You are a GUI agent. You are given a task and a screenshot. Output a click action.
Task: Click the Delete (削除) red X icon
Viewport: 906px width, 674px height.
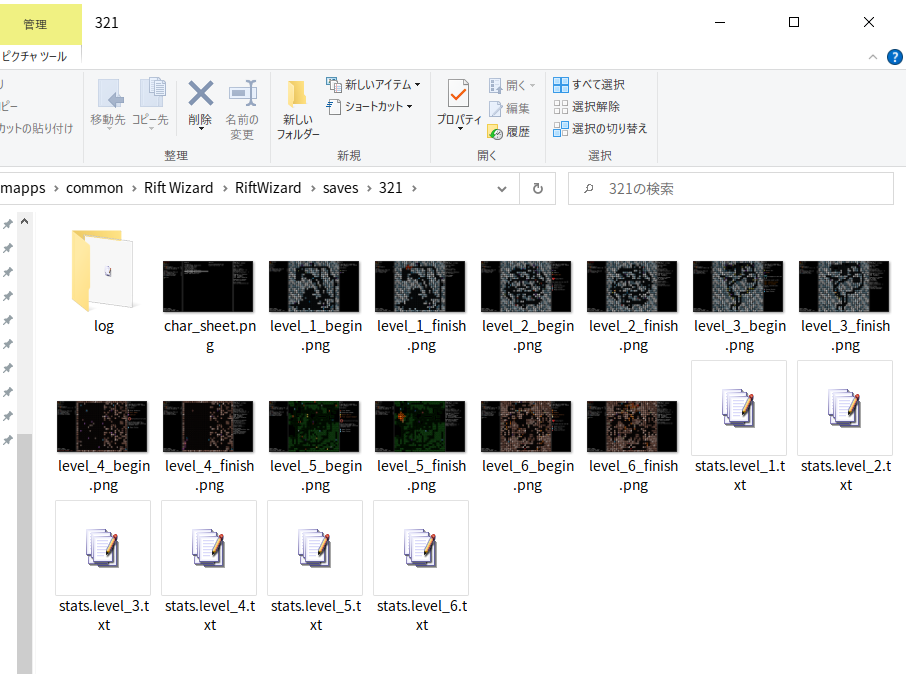pos(200,95)
